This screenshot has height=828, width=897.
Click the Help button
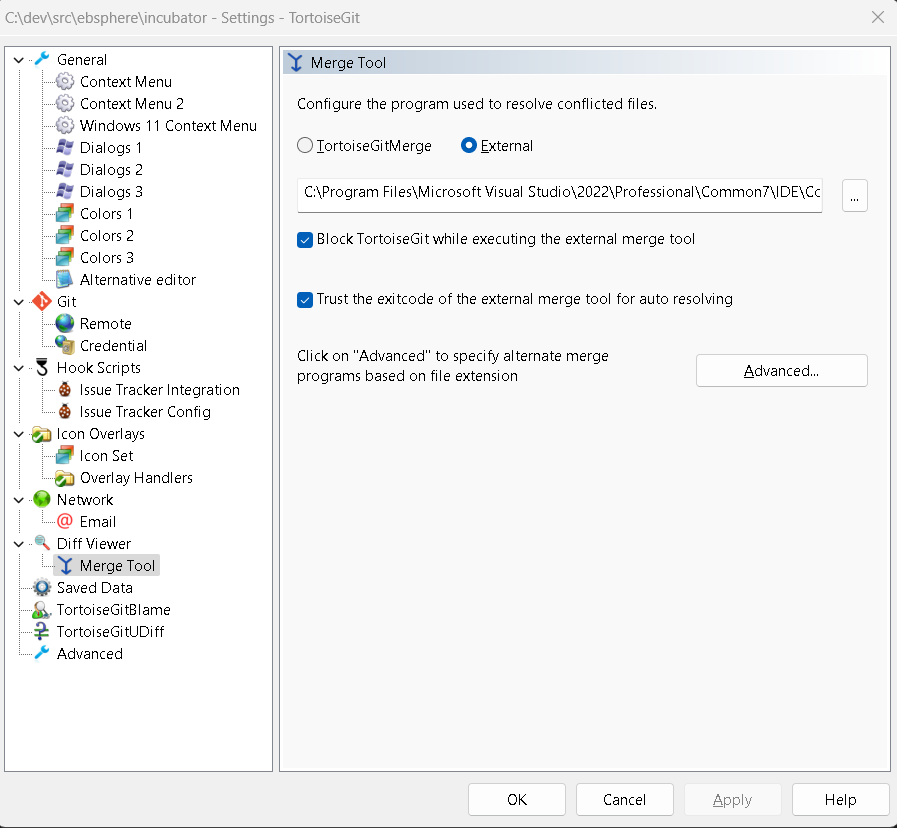coord(840,799)
